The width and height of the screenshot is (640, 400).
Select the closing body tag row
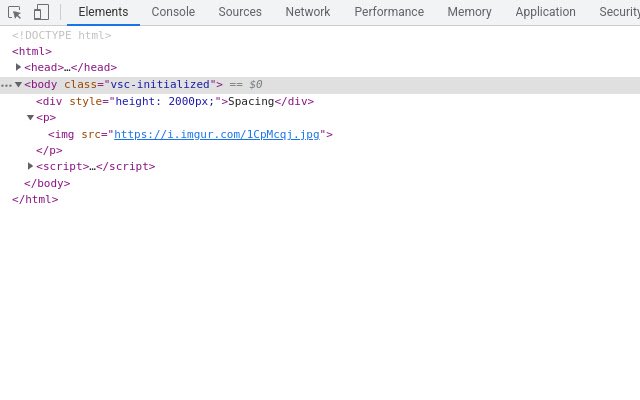click(x=47, y=183)
